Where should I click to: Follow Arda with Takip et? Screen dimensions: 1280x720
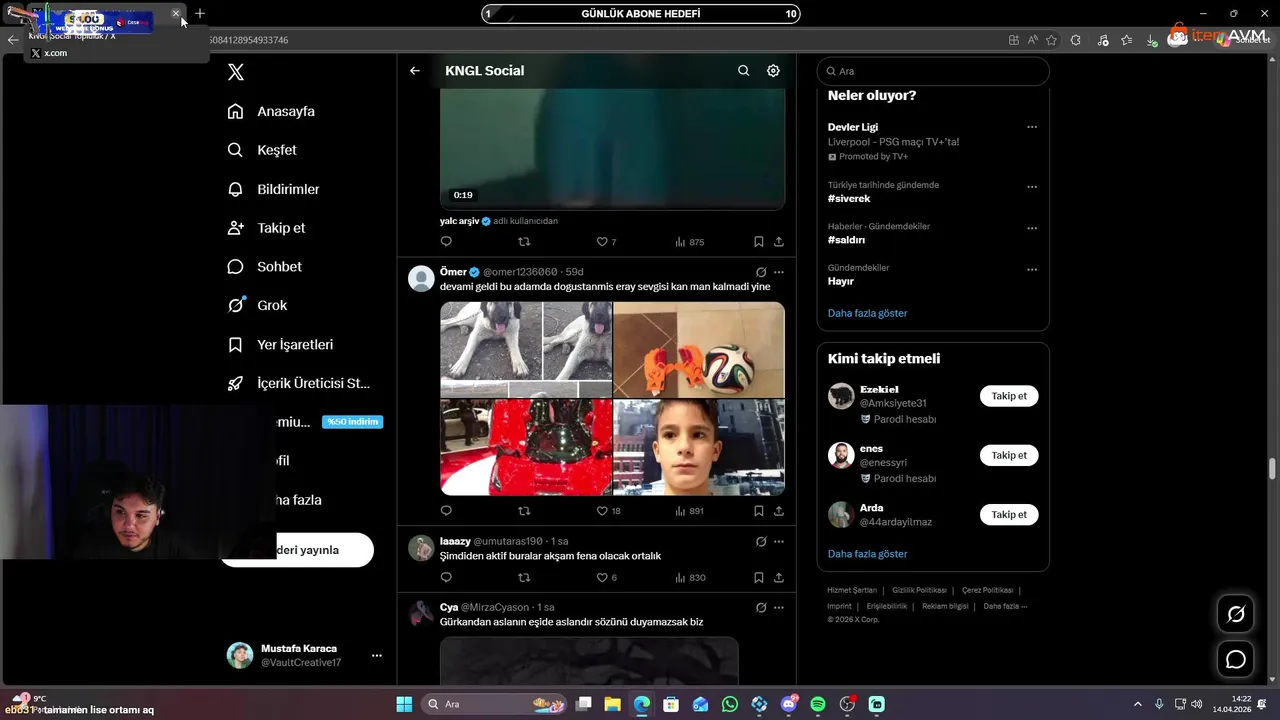[x=1009, y=515]
